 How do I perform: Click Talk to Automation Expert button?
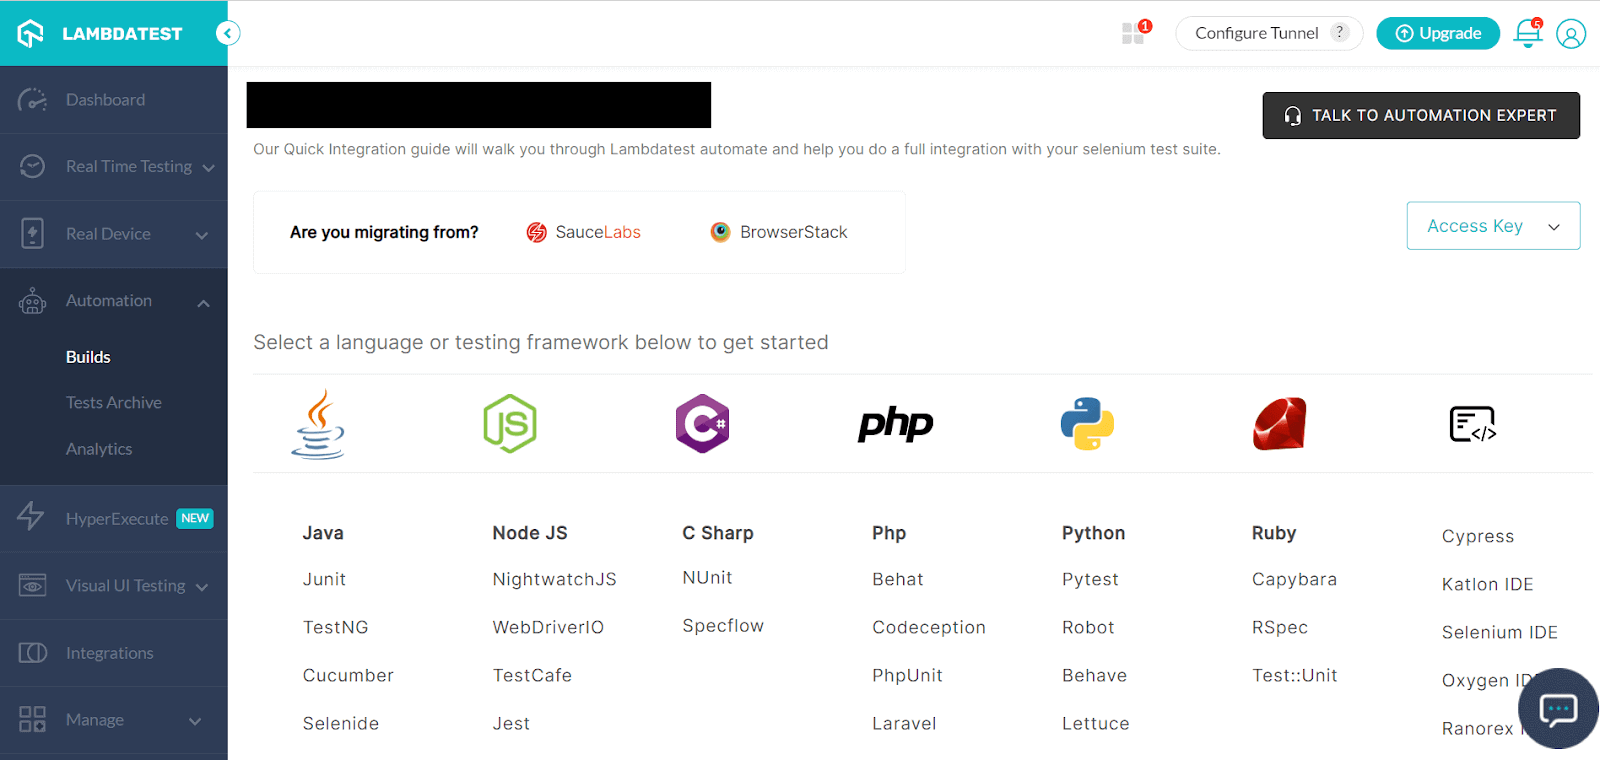1420,115
